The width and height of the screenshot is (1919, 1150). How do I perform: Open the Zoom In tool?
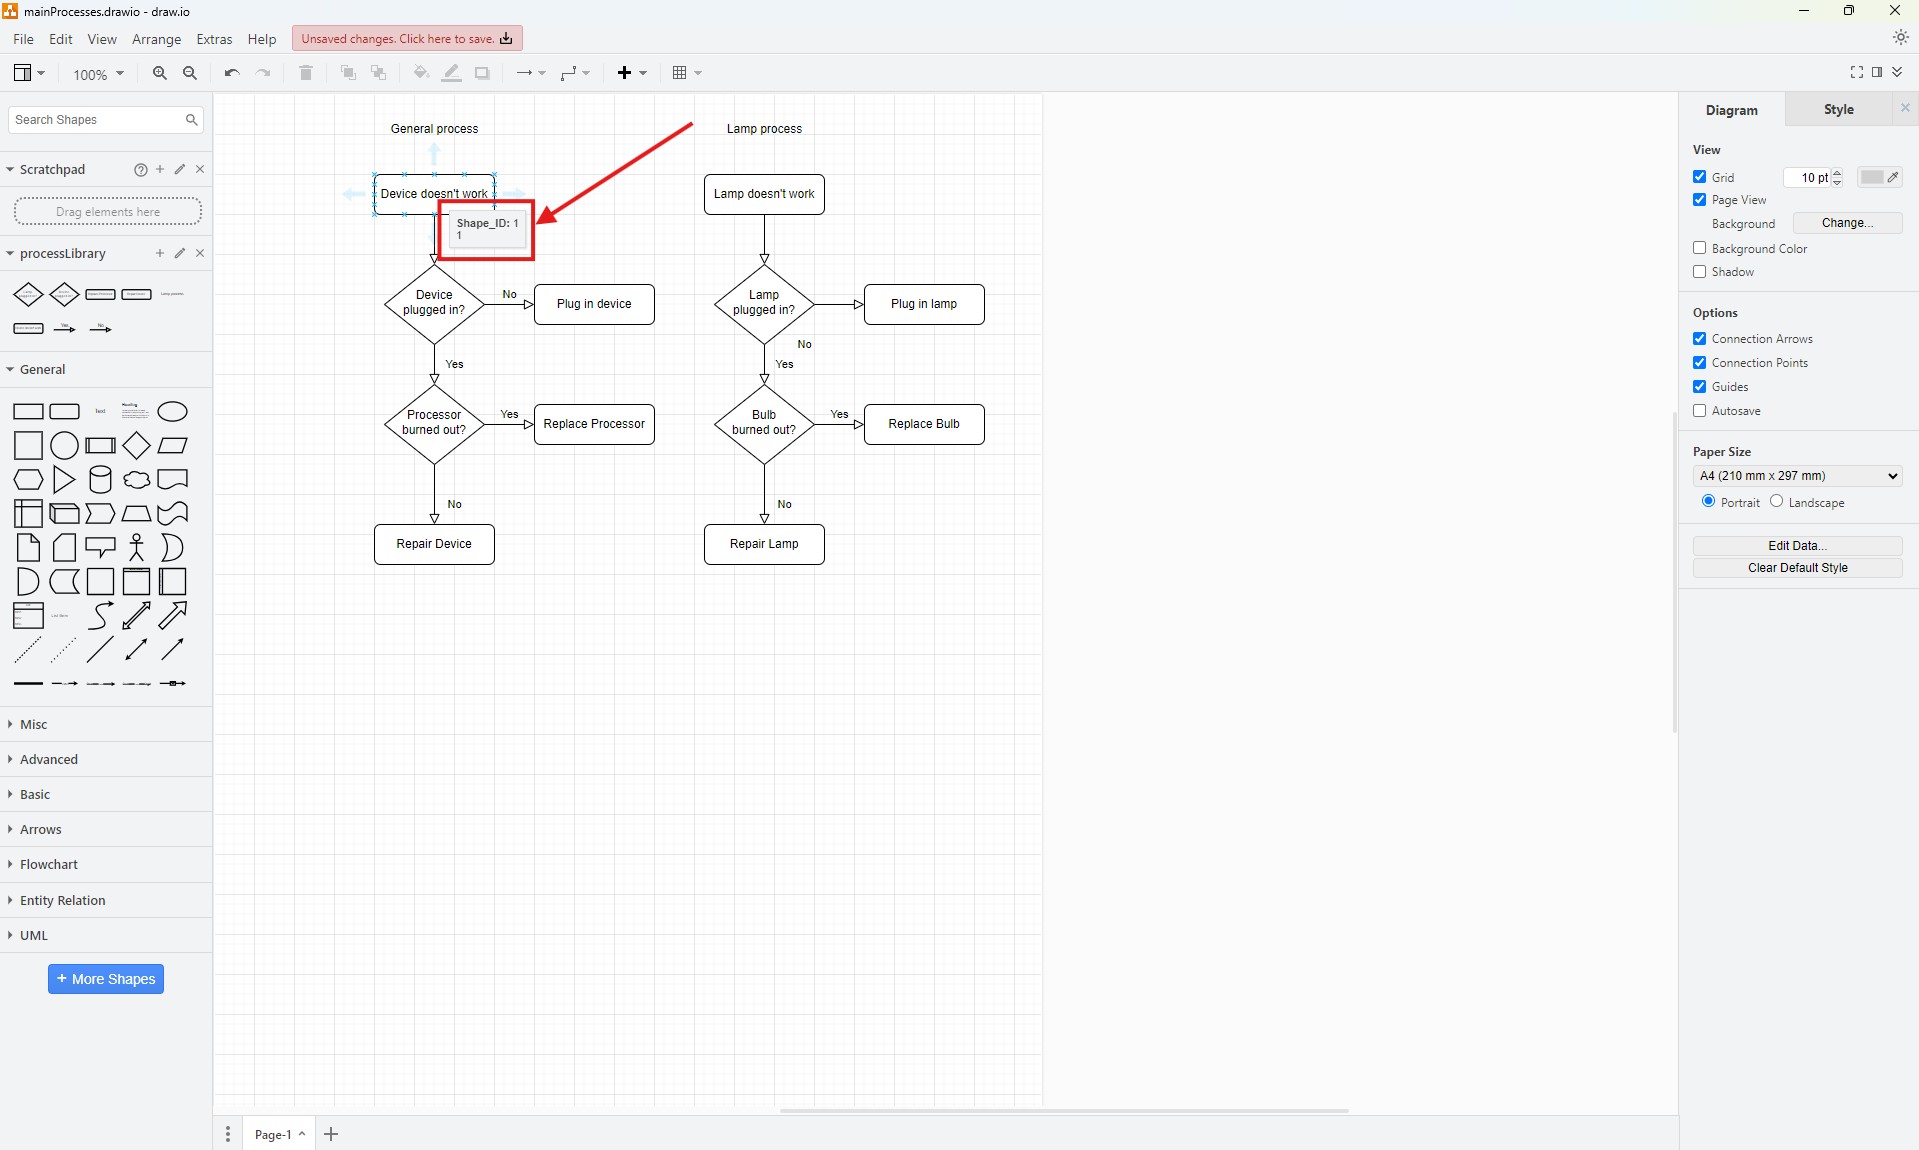click(x=159, y=73)
